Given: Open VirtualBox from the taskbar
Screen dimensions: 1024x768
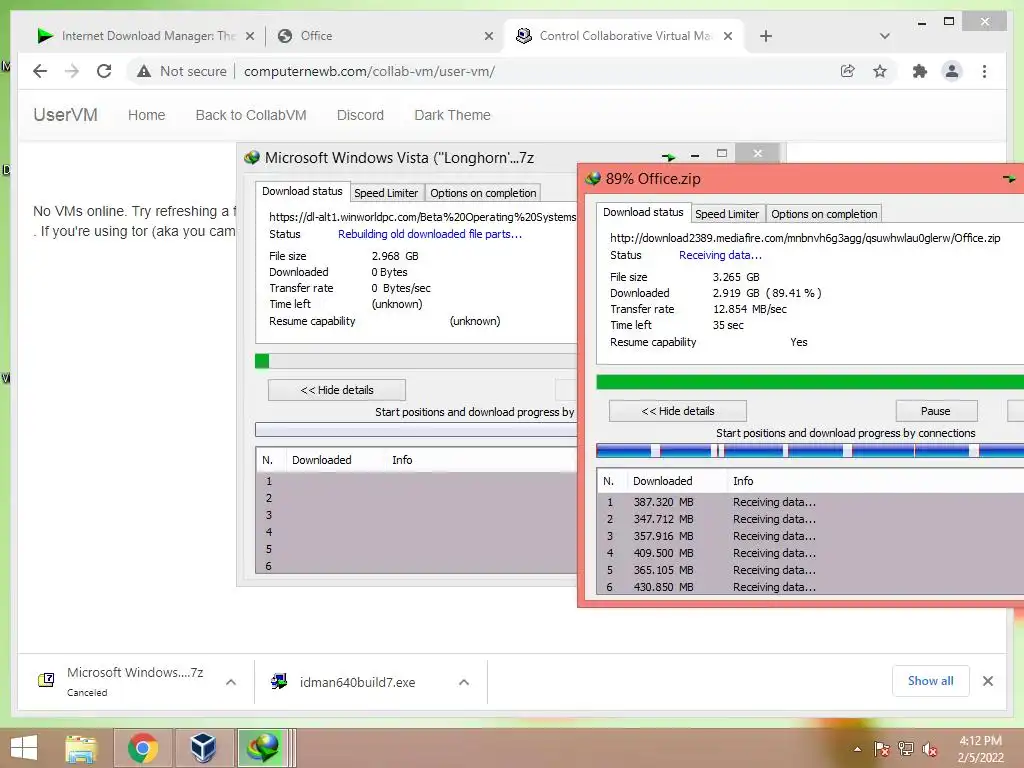Looking at the screenshot, I should pos(202,748).
